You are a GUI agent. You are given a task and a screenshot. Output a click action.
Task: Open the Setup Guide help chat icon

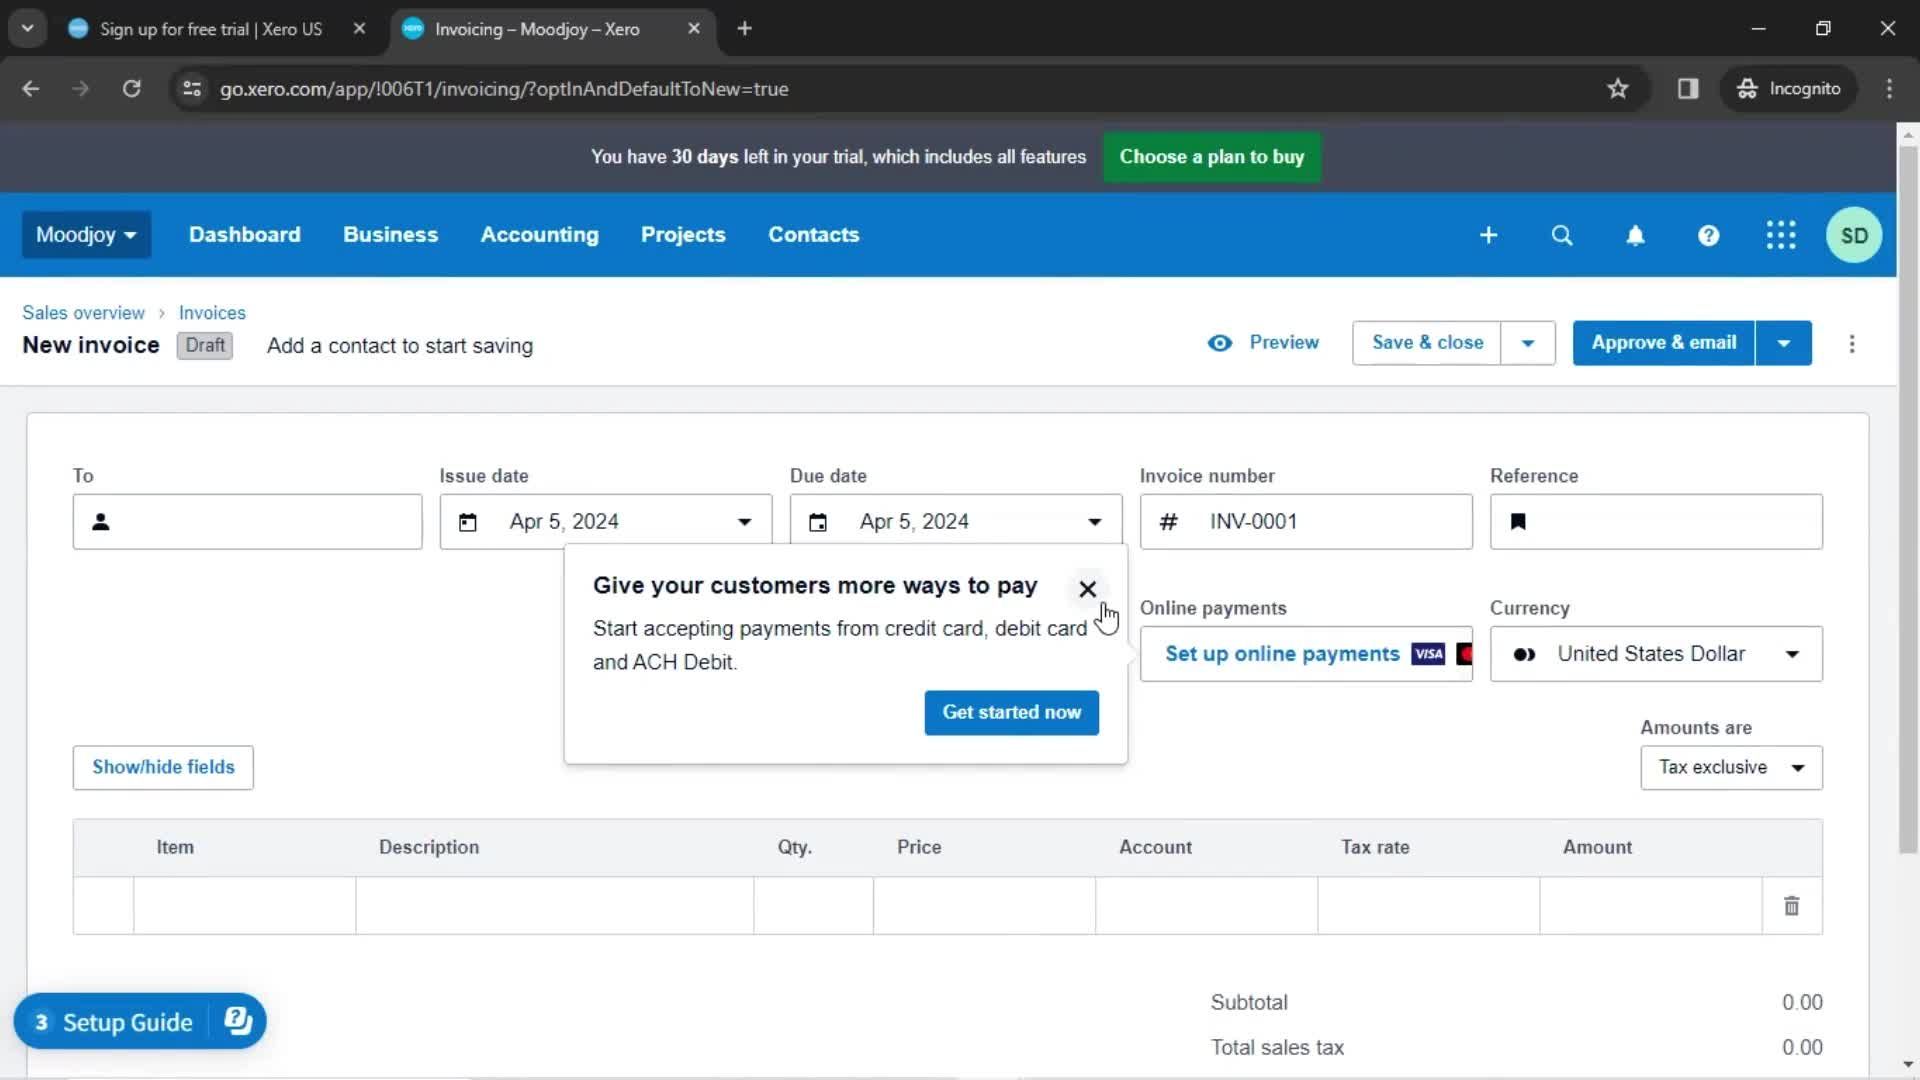238,1021
